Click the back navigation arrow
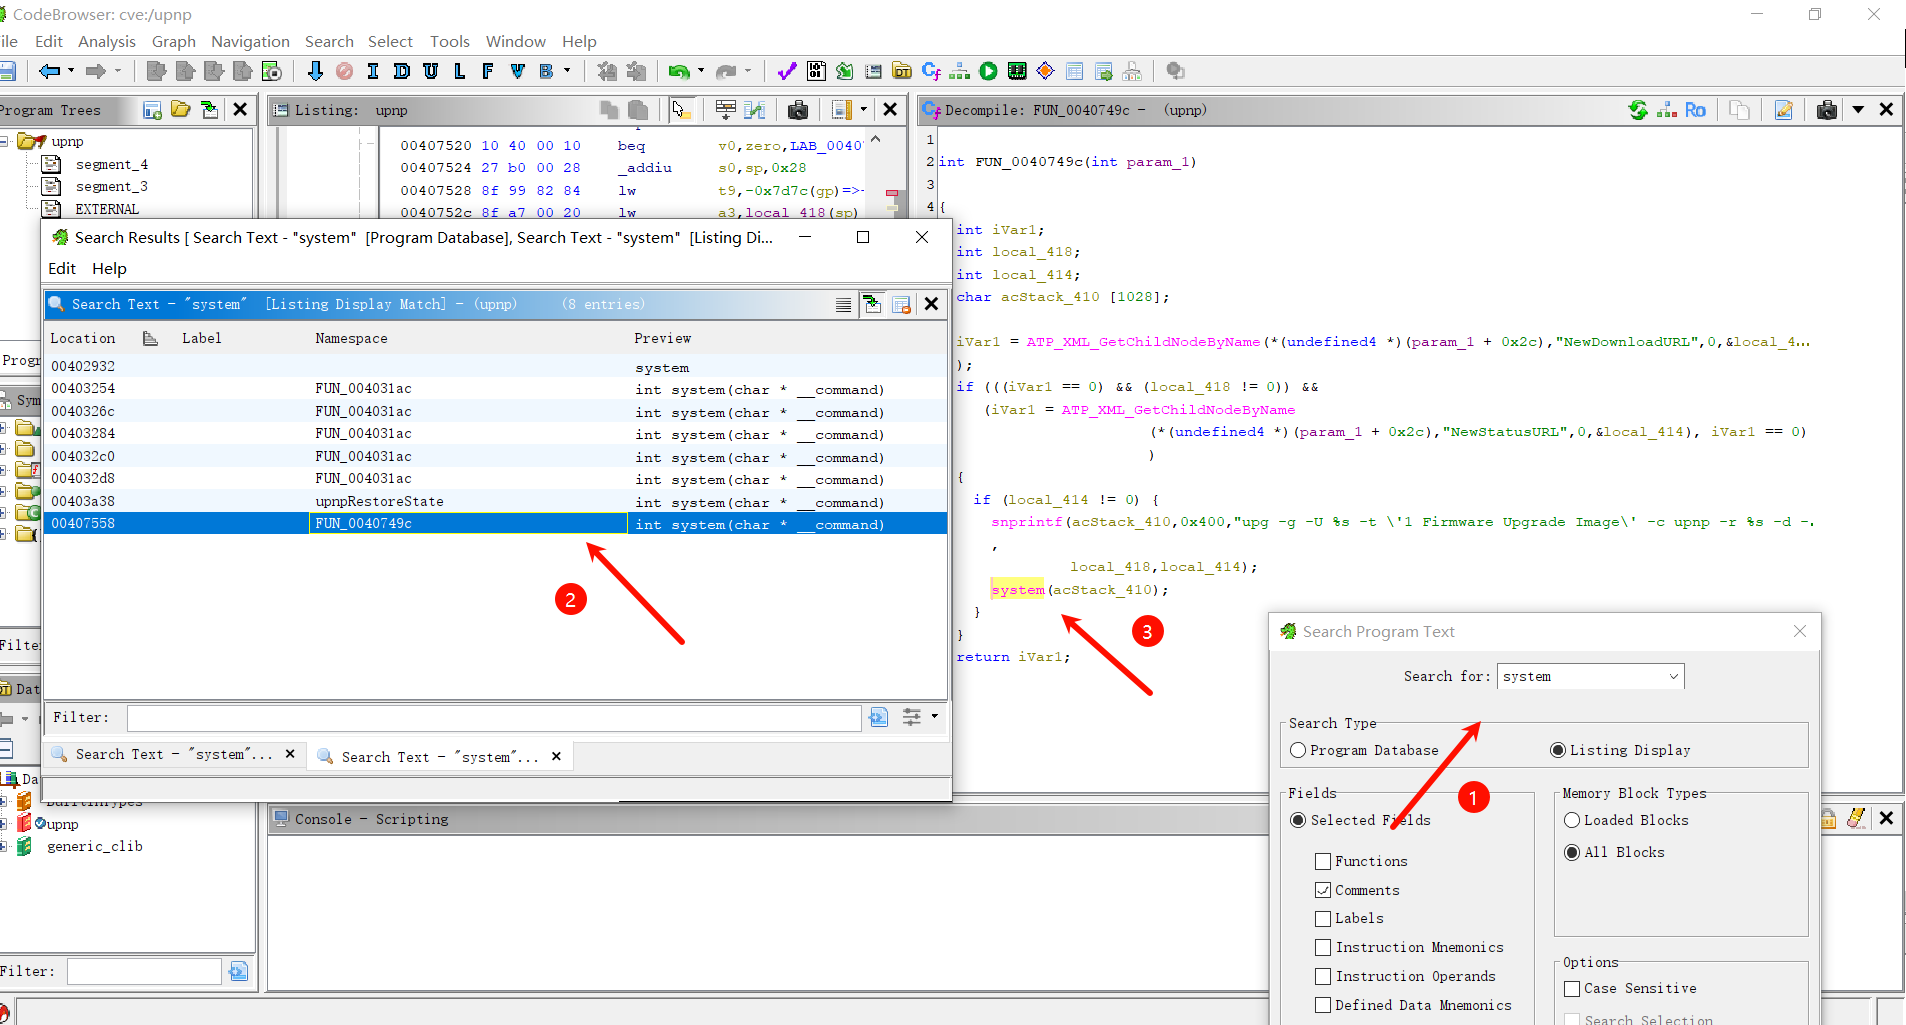 point(48,71)
